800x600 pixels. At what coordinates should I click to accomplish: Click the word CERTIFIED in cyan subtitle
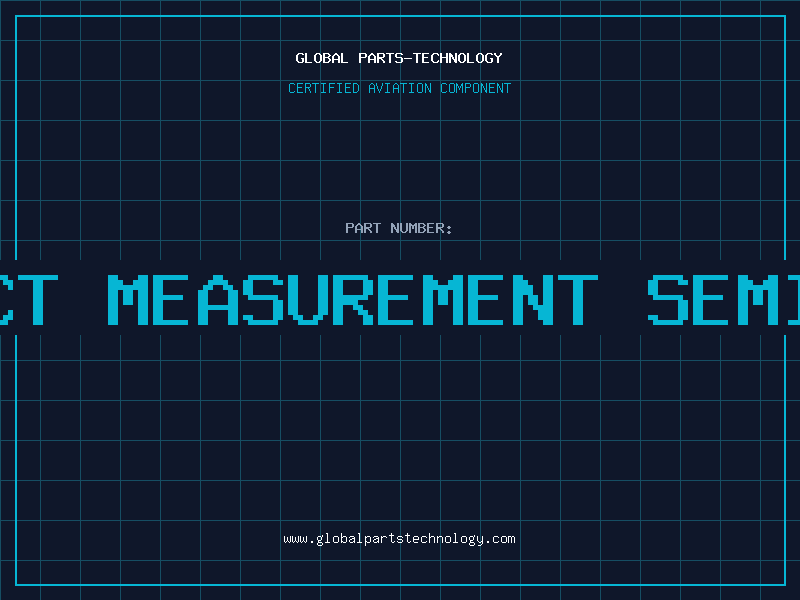(x=324, y=88)
